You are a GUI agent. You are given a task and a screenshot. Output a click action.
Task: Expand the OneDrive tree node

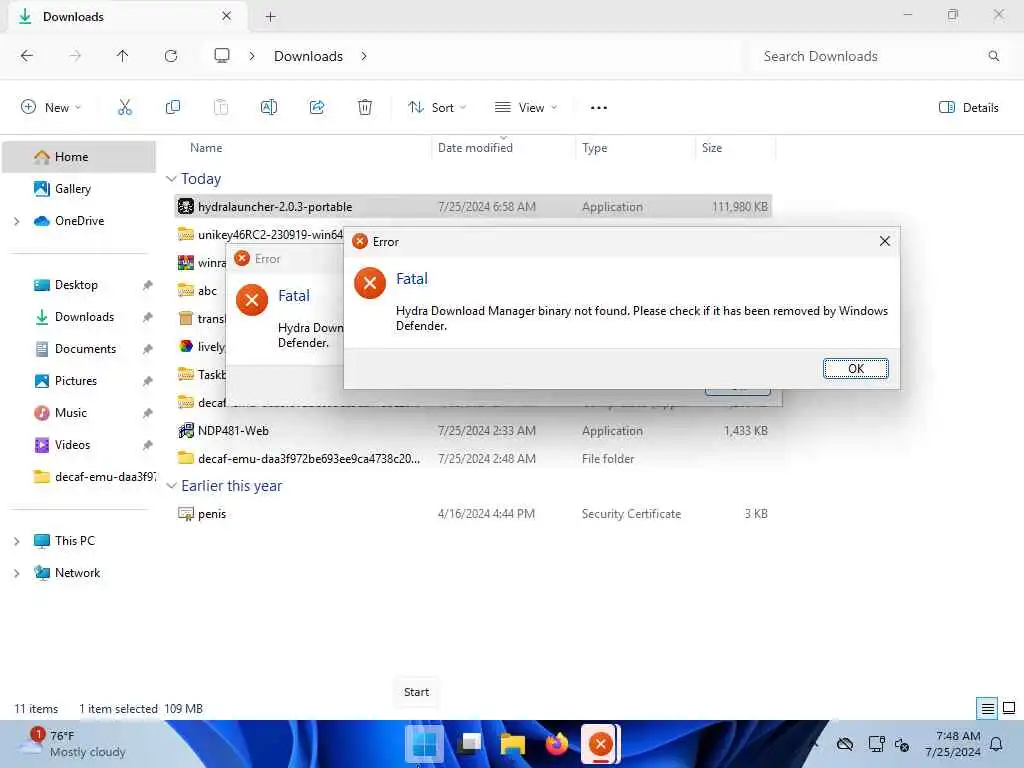click(16, 221)
